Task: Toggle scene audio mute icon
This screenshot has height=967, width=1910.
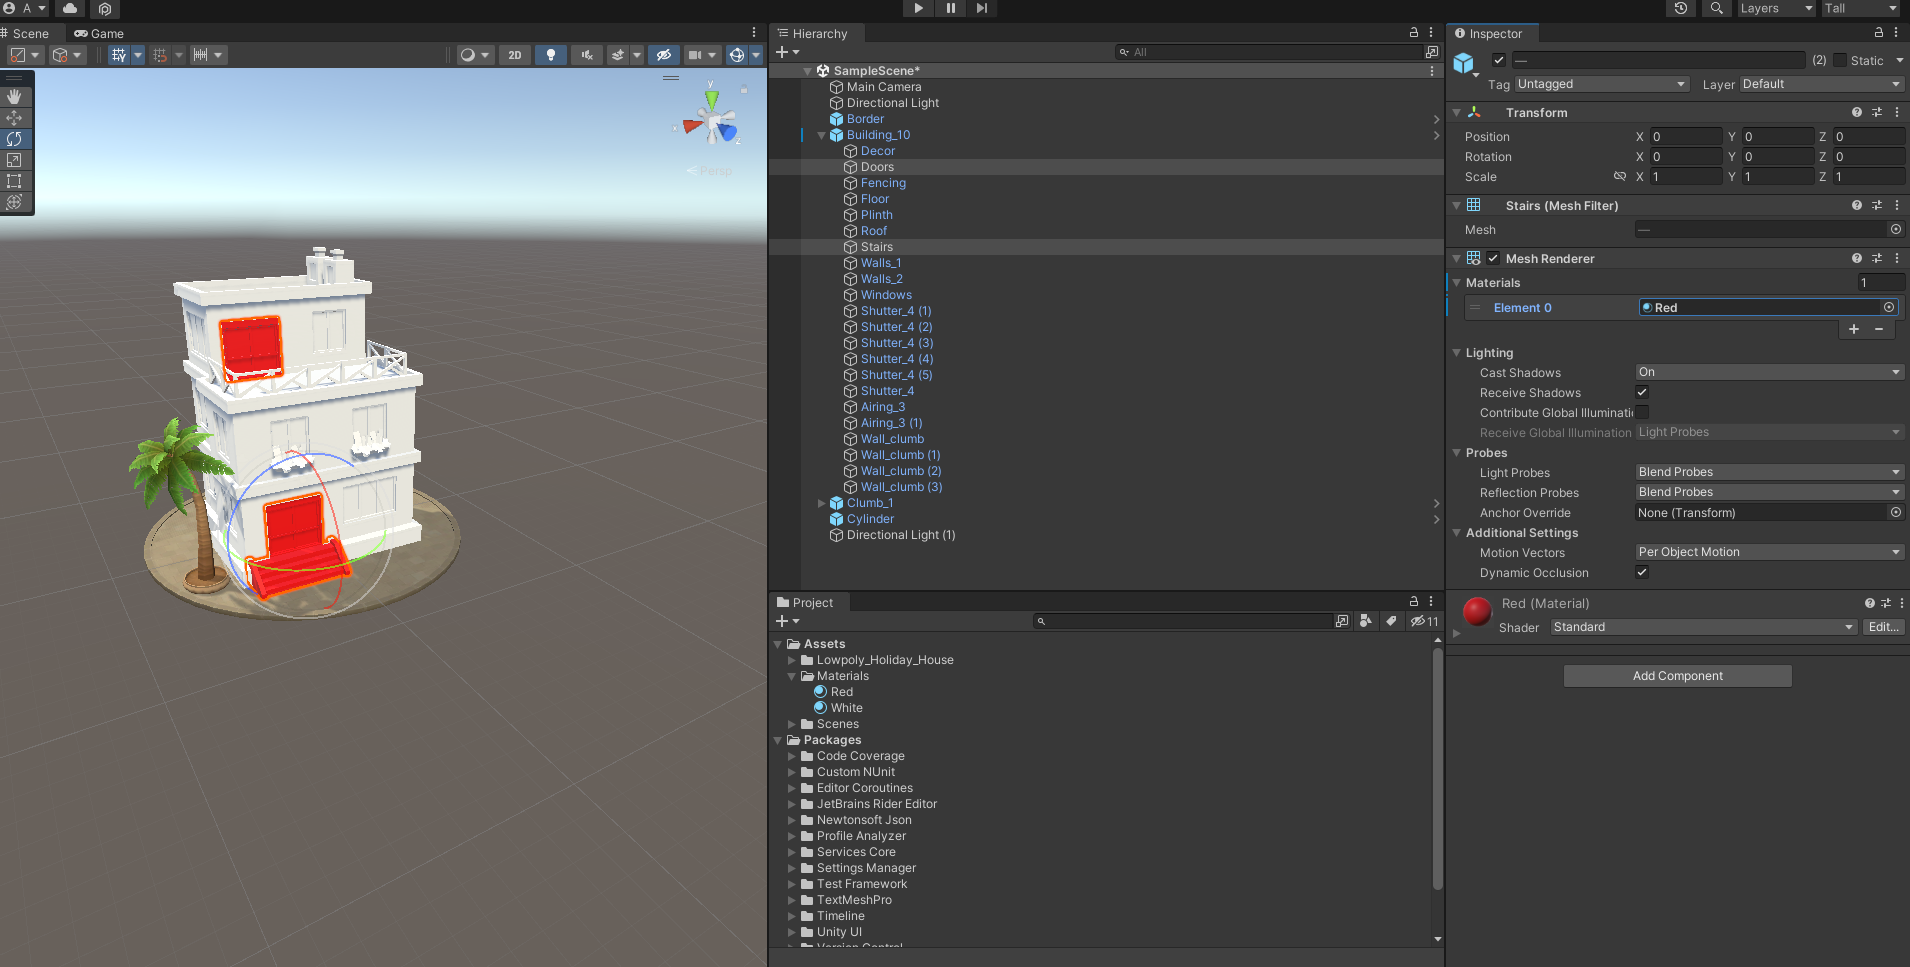Action: (587, 55)
